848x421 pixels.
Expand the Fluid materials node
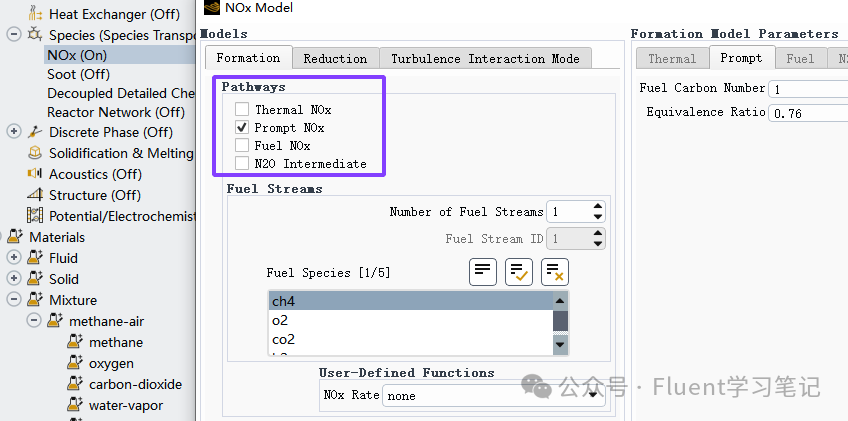14,258
